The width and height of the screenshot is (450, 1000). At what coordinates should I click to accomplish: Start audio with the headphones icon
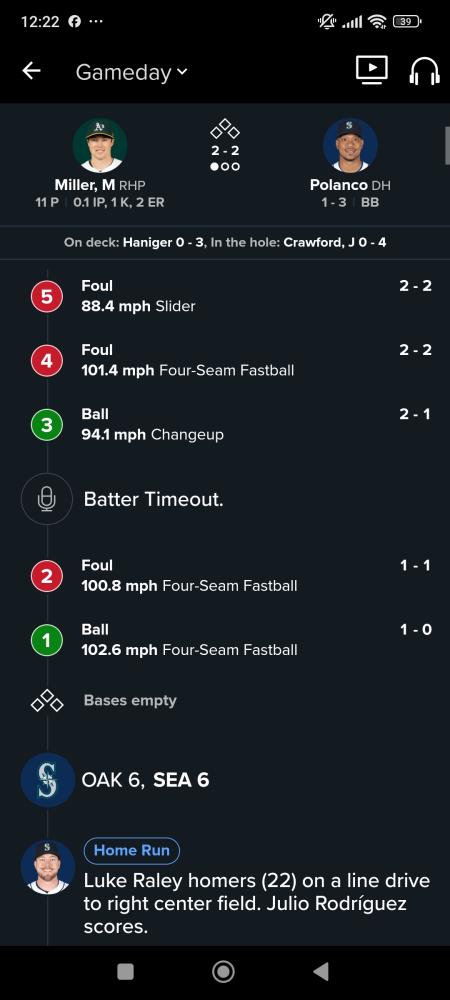point(424,71)
